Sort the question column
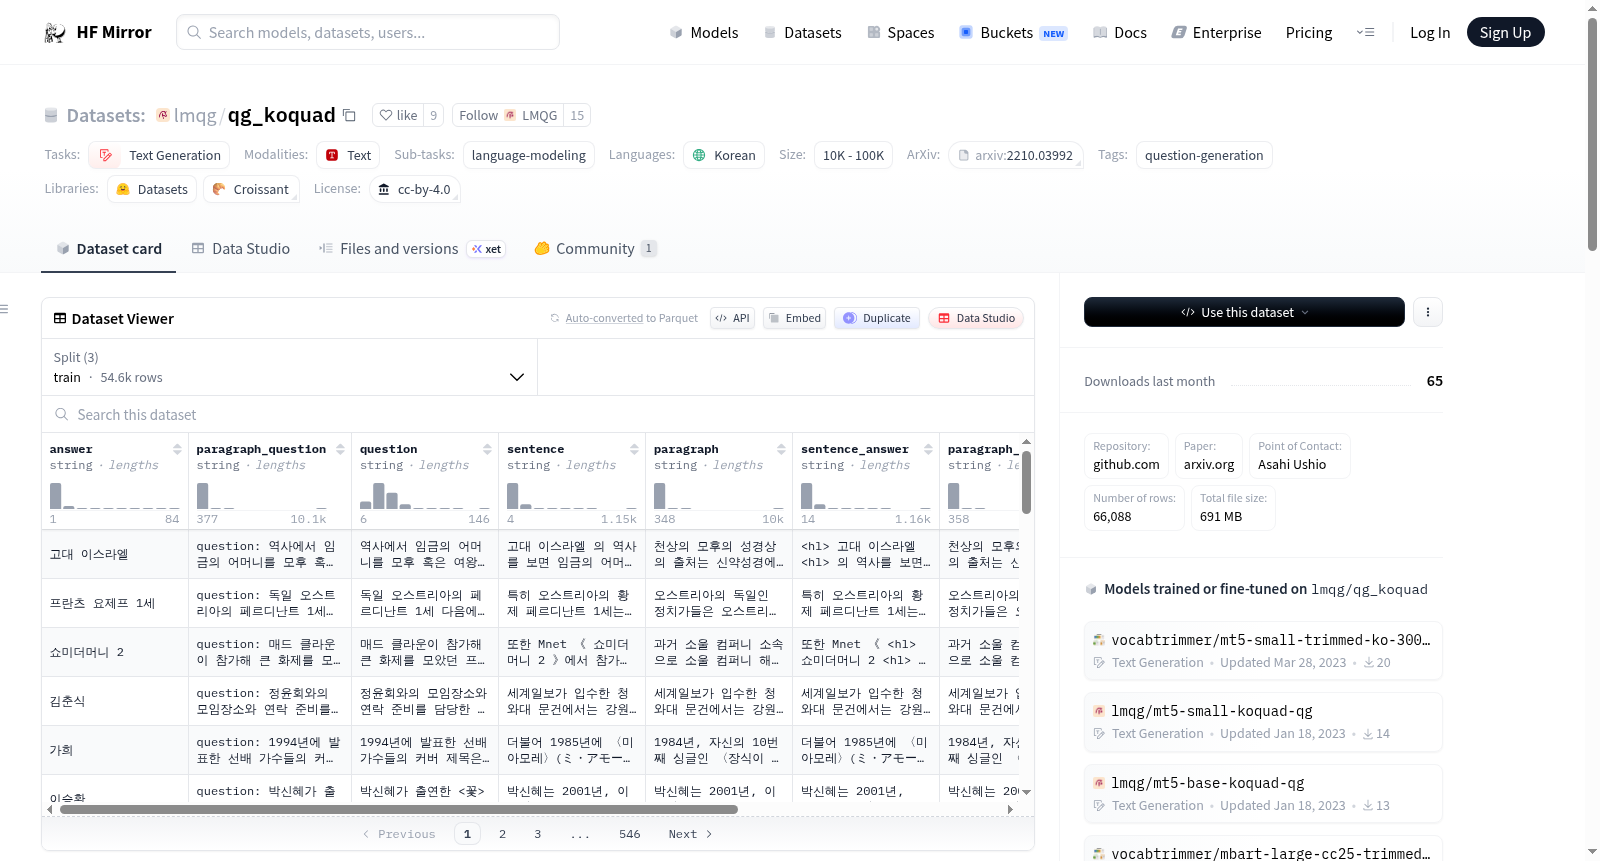This screenshot has height=861, width=1600. pos(487,449)
